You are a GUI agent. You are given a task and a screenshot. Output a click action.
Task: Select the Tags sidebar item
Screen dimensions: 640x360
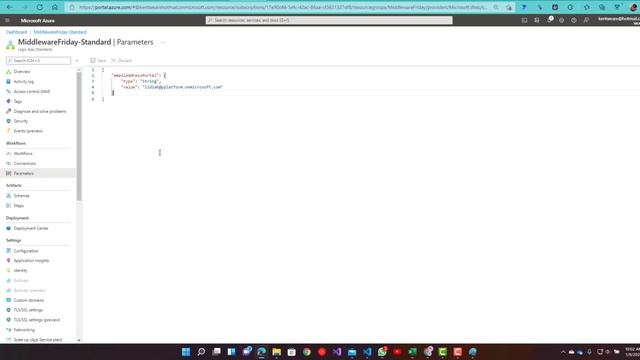tap(18, 101)
